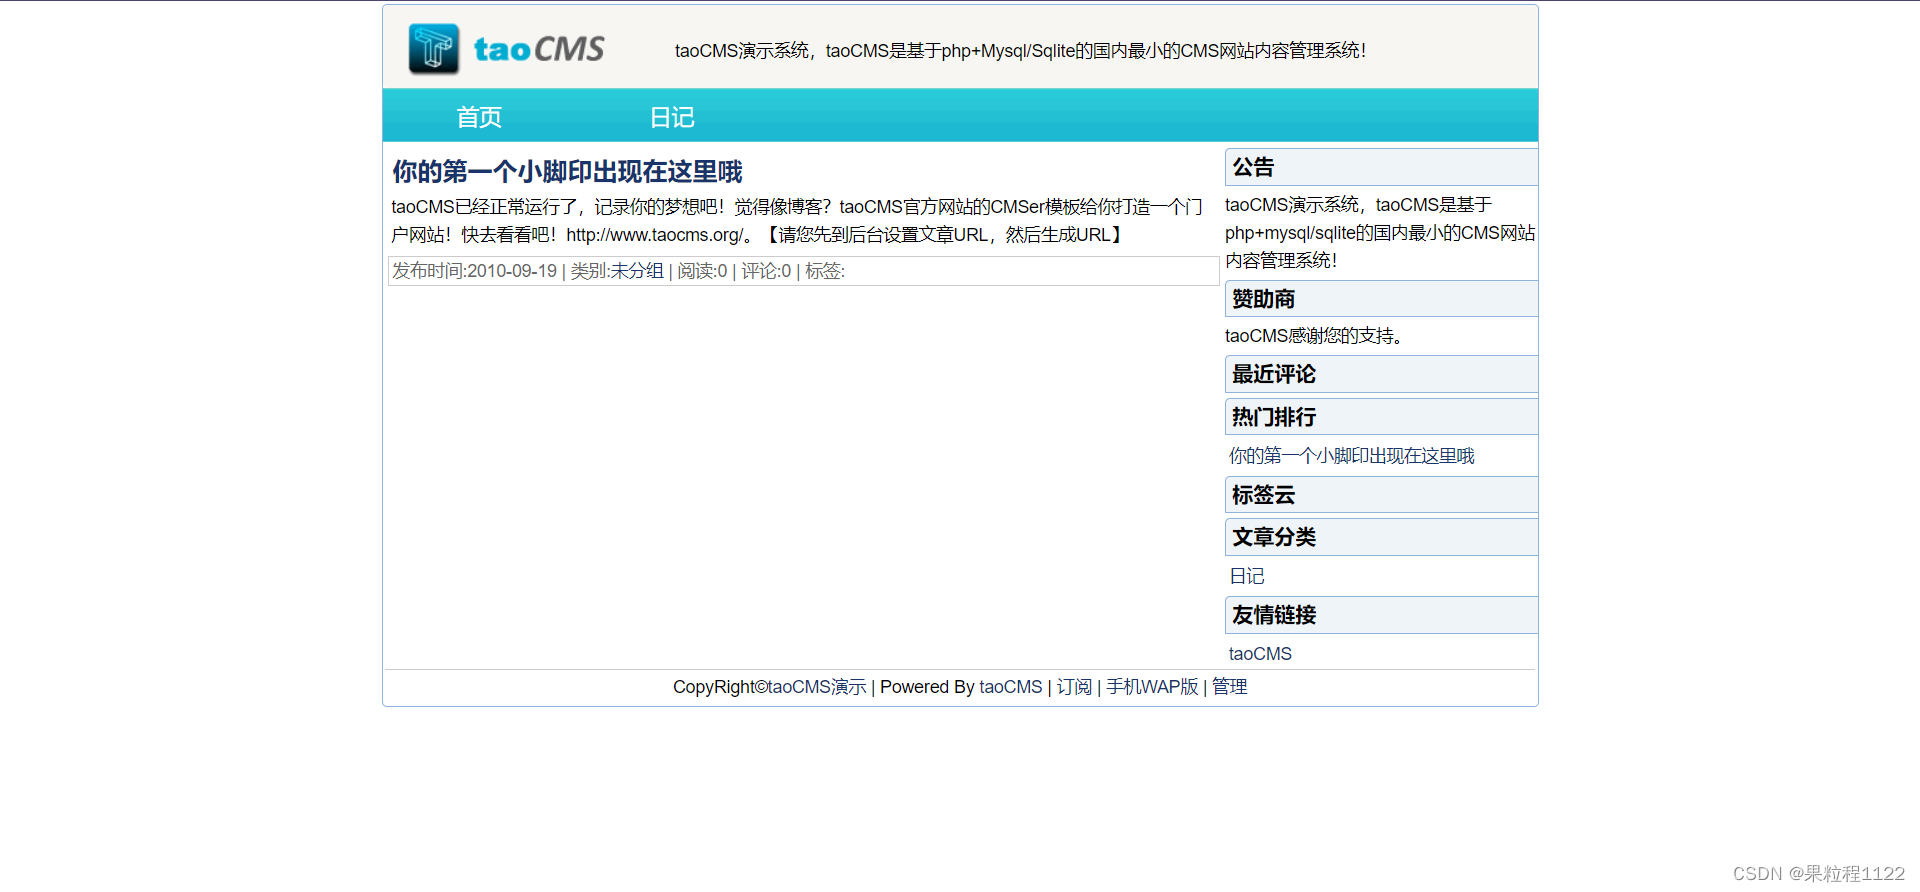Image resolution: width=1920 pixels, height=892 pixels.
Task: Click the 未分组 category link
Action: 637,271
